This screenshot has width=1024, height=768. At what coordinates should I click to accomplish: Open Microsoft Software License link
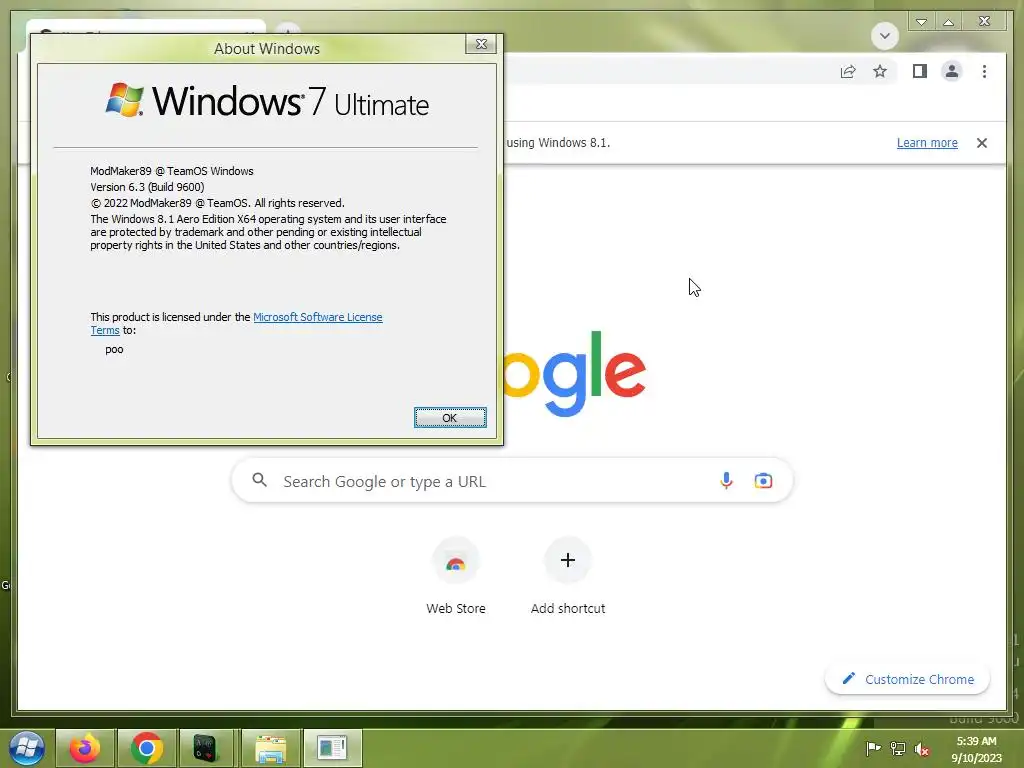click(x=317, y=317)
